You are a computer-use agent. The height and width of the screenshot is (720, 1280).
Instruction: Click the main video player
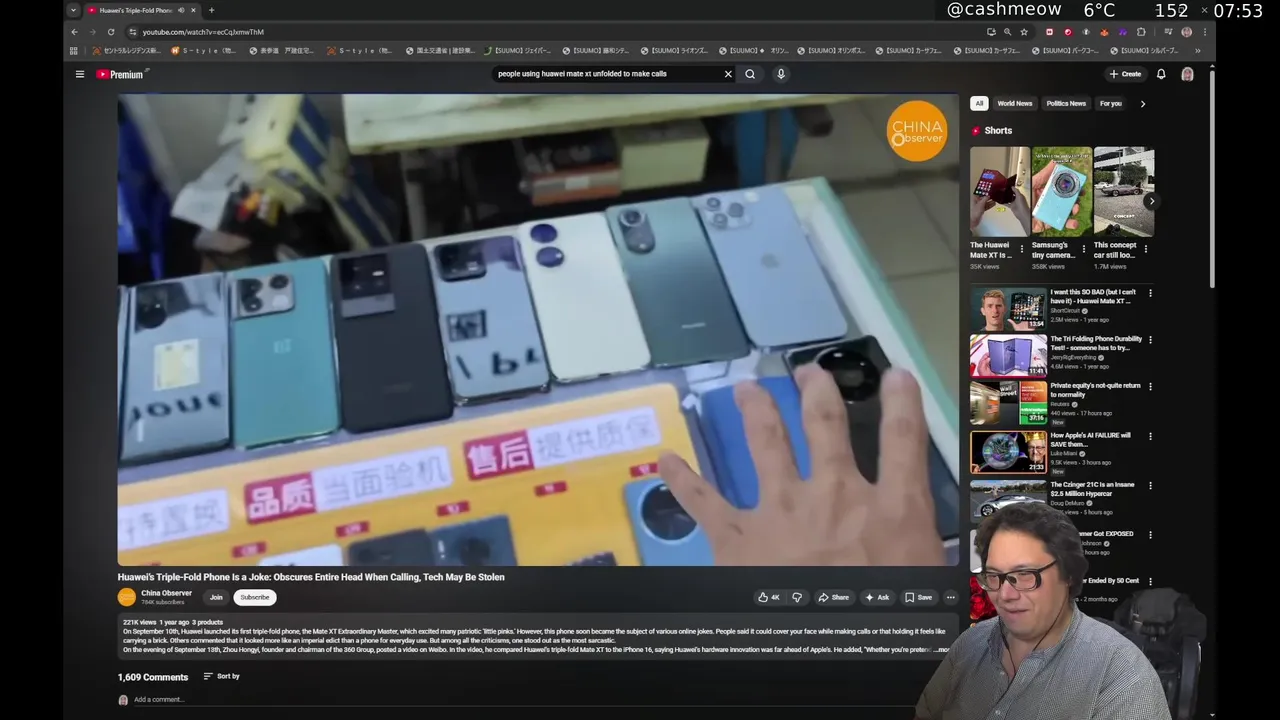[x=538, y=330]
